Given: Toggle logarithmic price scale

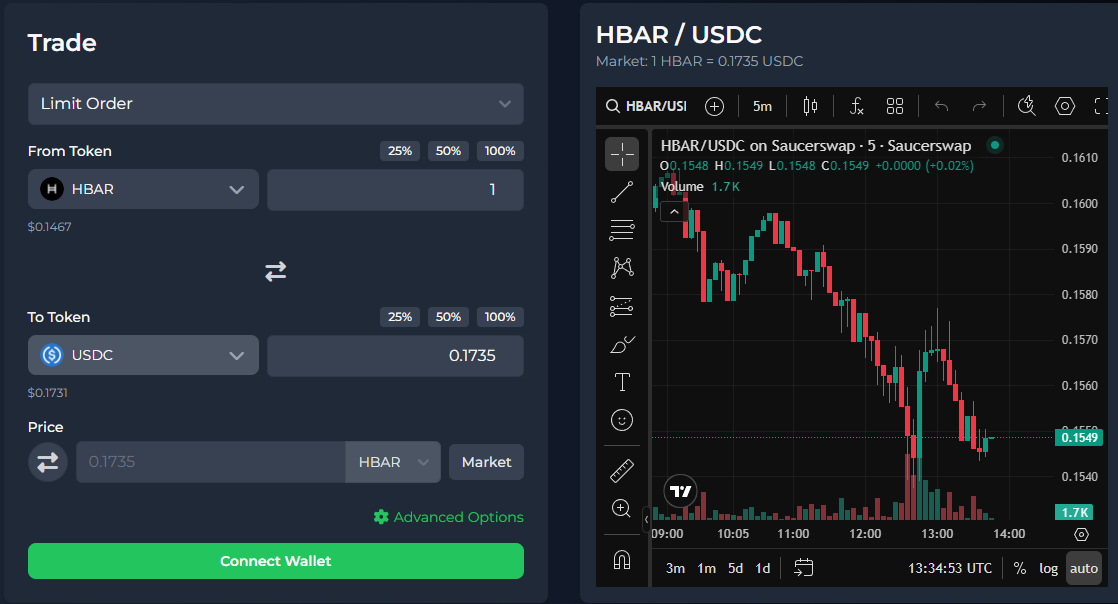Looking at the screenshot, I should pyautogui.click(x=1048, y=568).
